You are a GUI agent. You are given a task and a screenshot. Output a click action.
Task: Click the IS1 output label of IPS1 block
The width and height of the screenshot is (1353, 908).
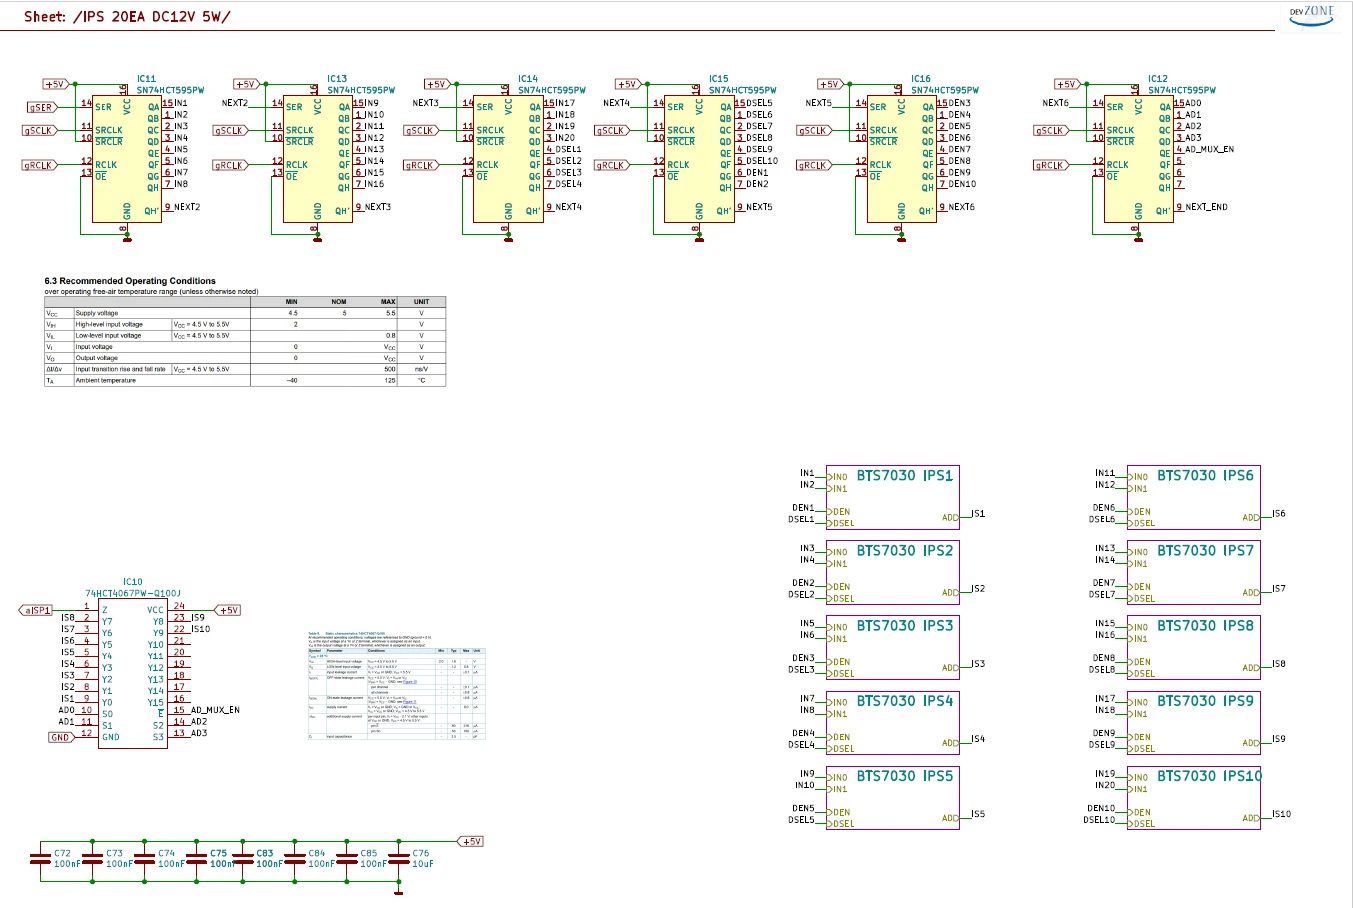(x=978, y=514)
